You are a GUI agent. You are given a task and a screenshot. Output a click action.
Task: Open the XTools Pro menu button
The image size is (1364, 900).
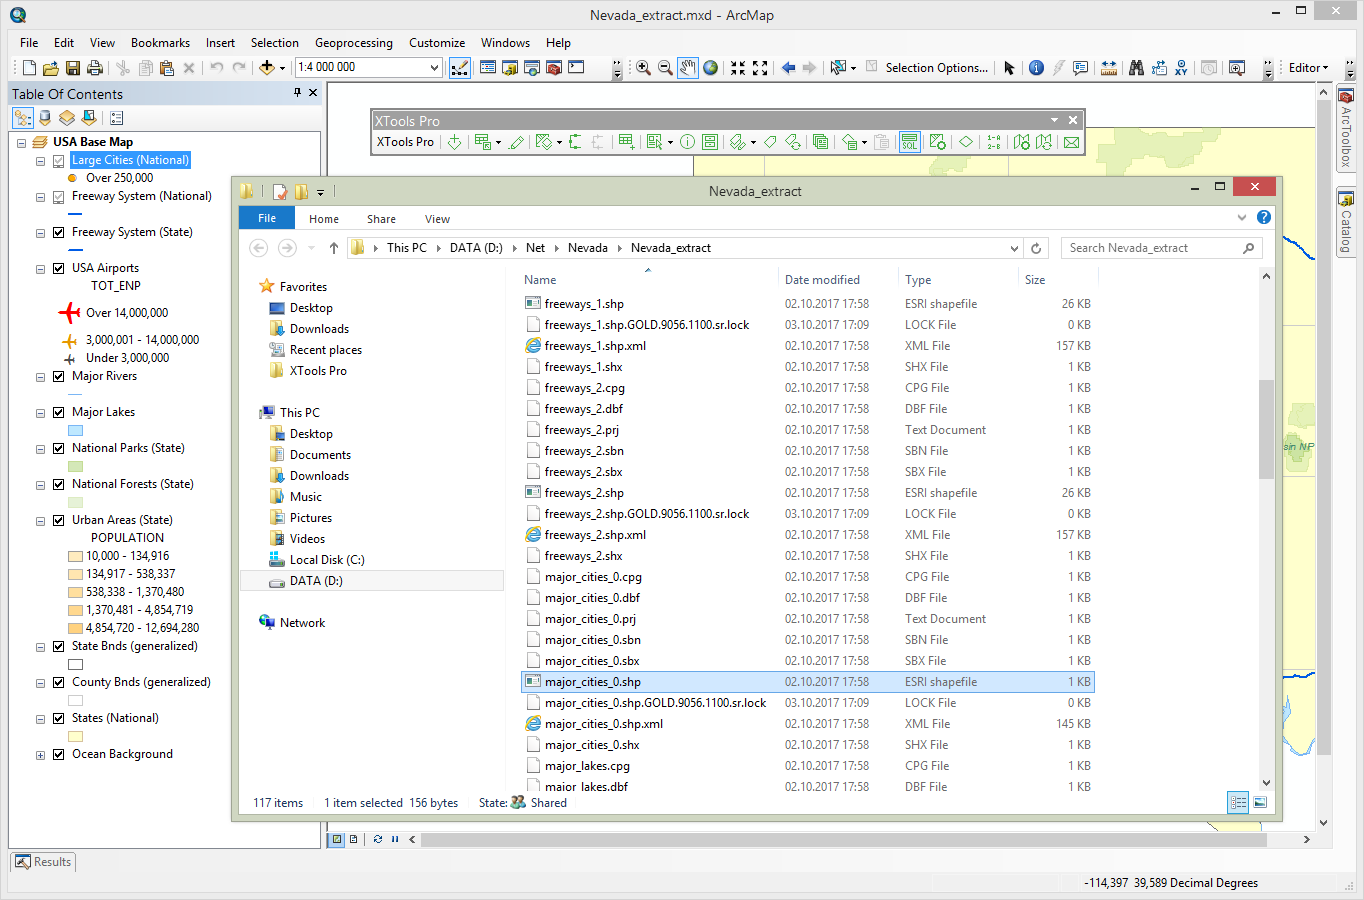point(405,142)
